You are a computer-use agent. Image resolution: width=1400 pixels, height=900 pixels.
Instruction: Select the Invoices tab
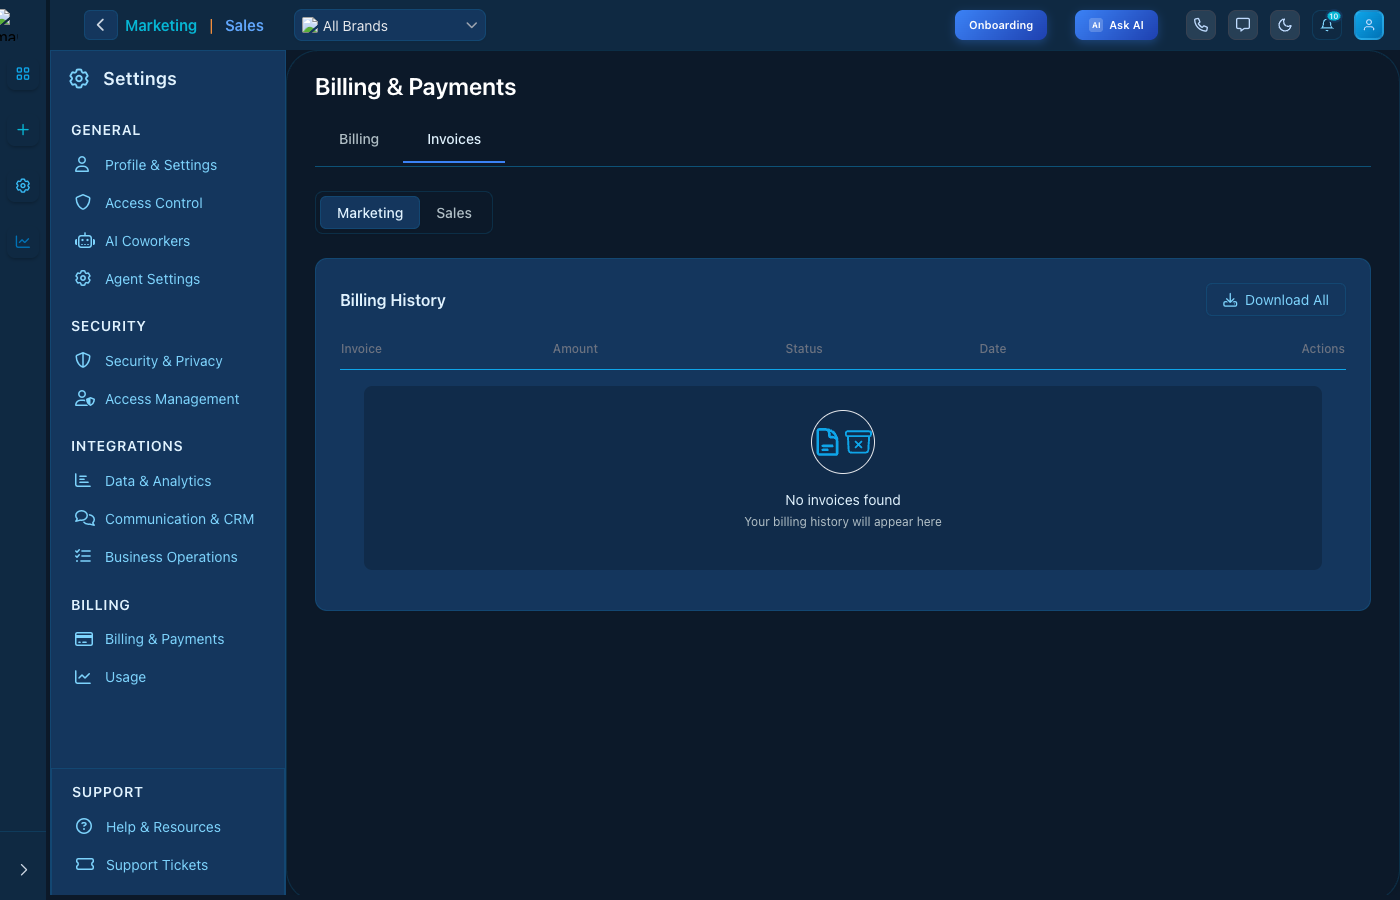coord(454,139)
